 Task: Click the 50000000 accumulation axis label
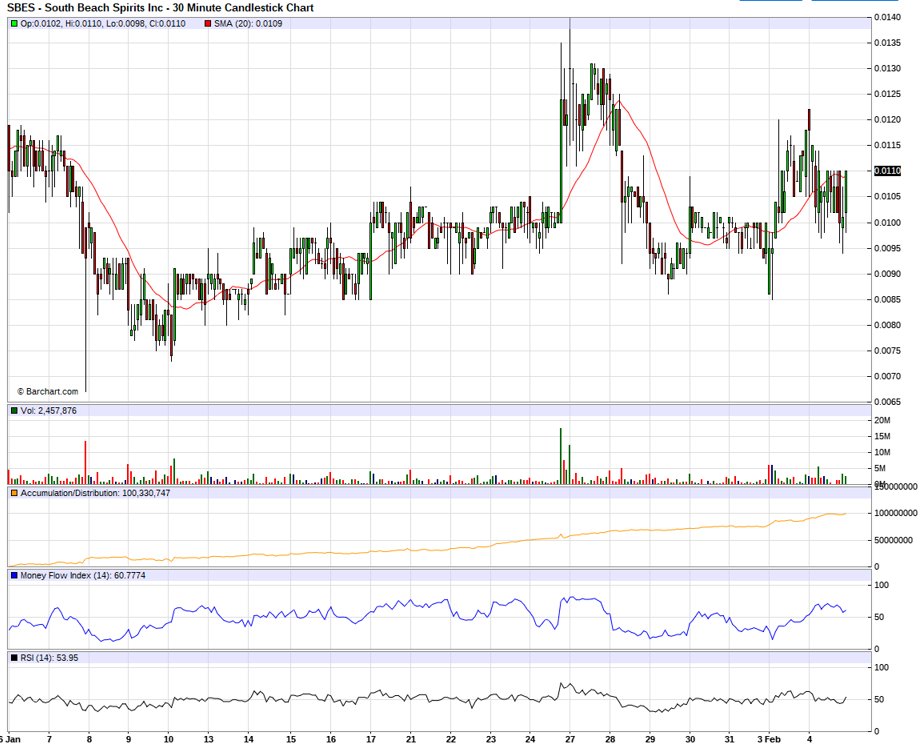(x=893, y=540)
